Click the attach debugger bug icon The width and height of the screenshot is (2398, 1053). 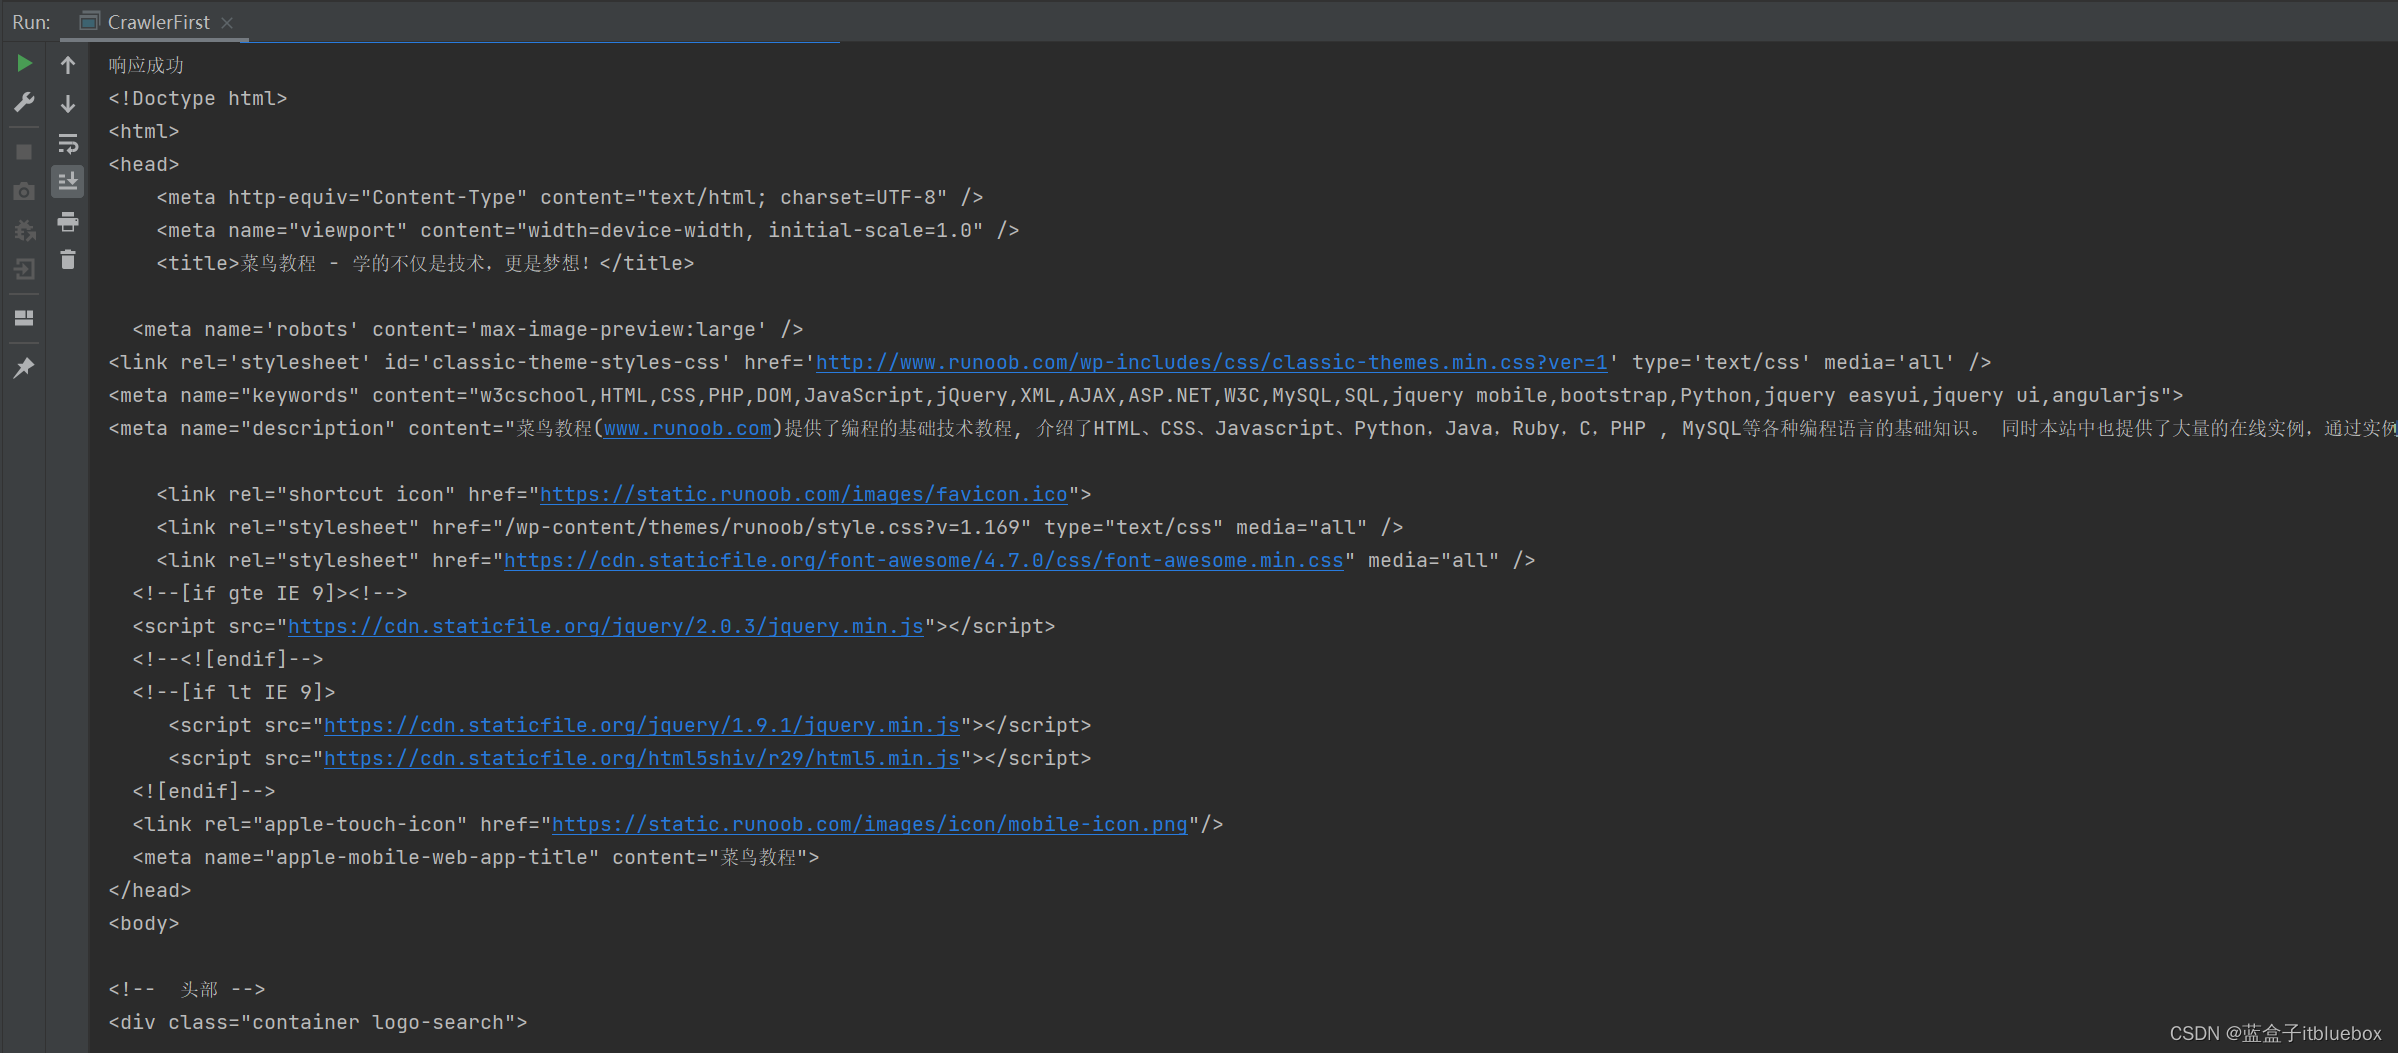click(24, 231)
